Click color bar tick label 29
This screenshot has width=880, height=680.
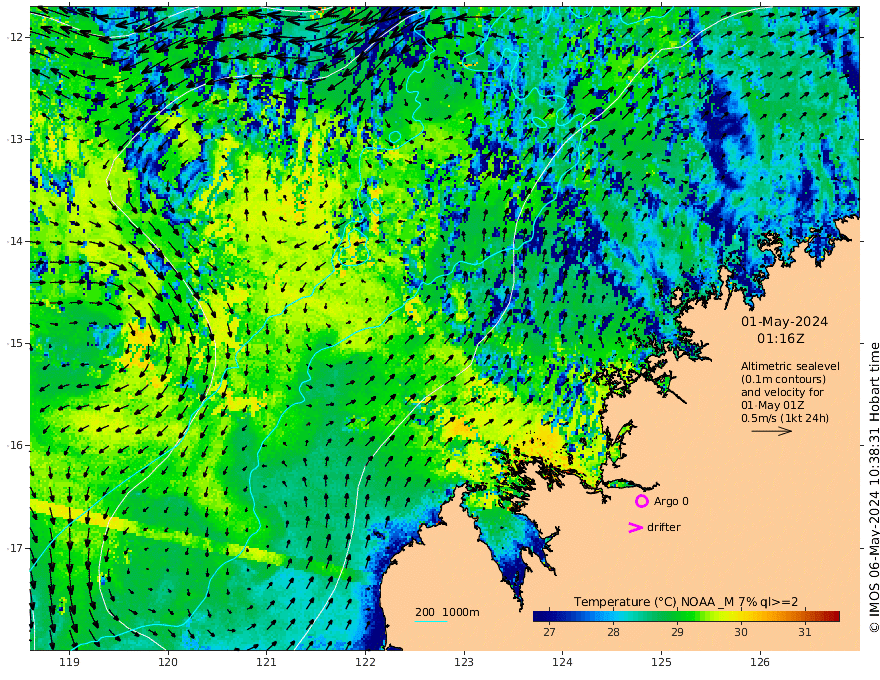click(x=677, y=632)
